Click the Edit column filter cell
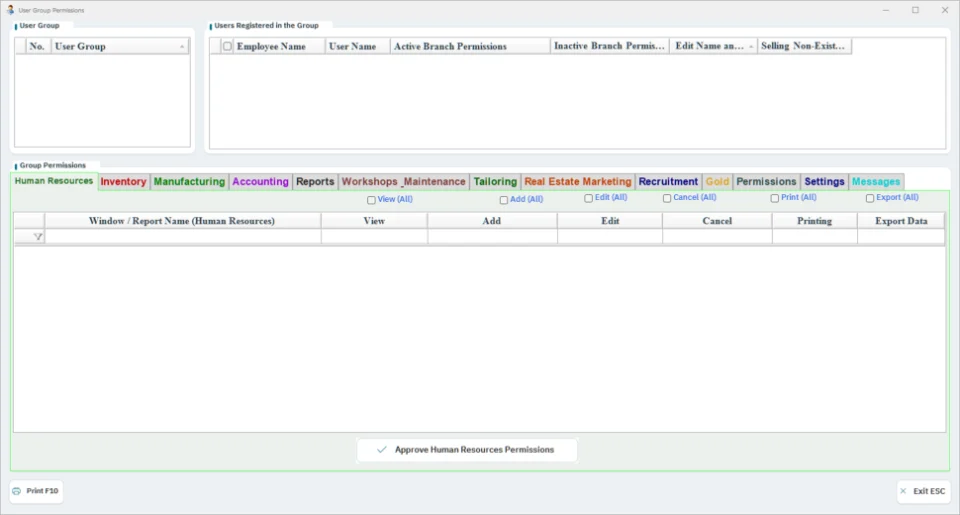 pyautogui.click(x=610, y=237)
